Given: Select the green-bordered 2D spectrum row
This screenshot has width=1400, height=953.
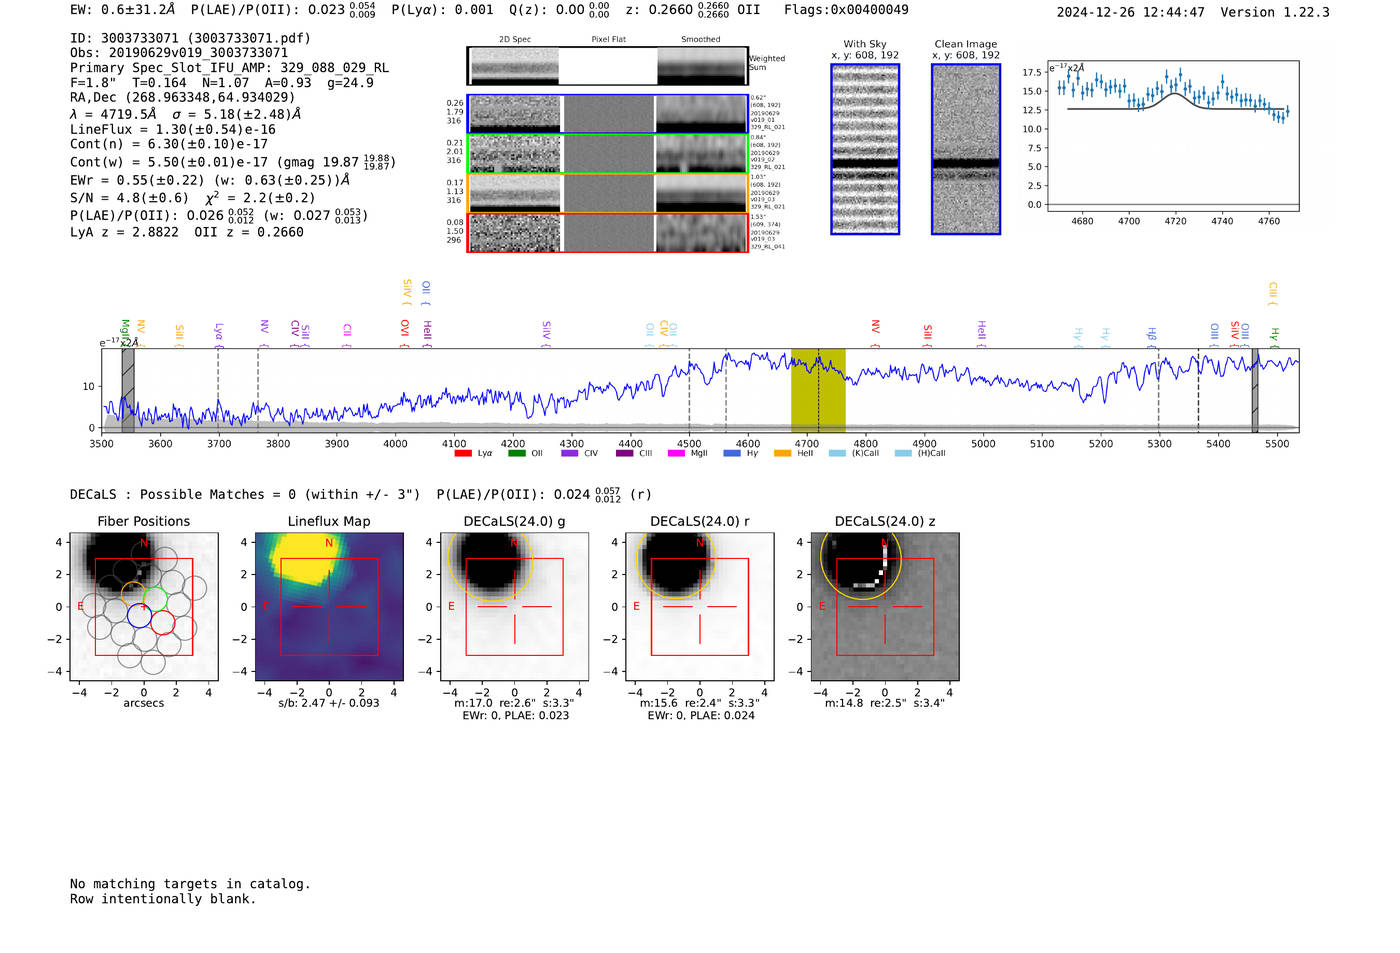Looking at the screenshot, I should (608, 154).
